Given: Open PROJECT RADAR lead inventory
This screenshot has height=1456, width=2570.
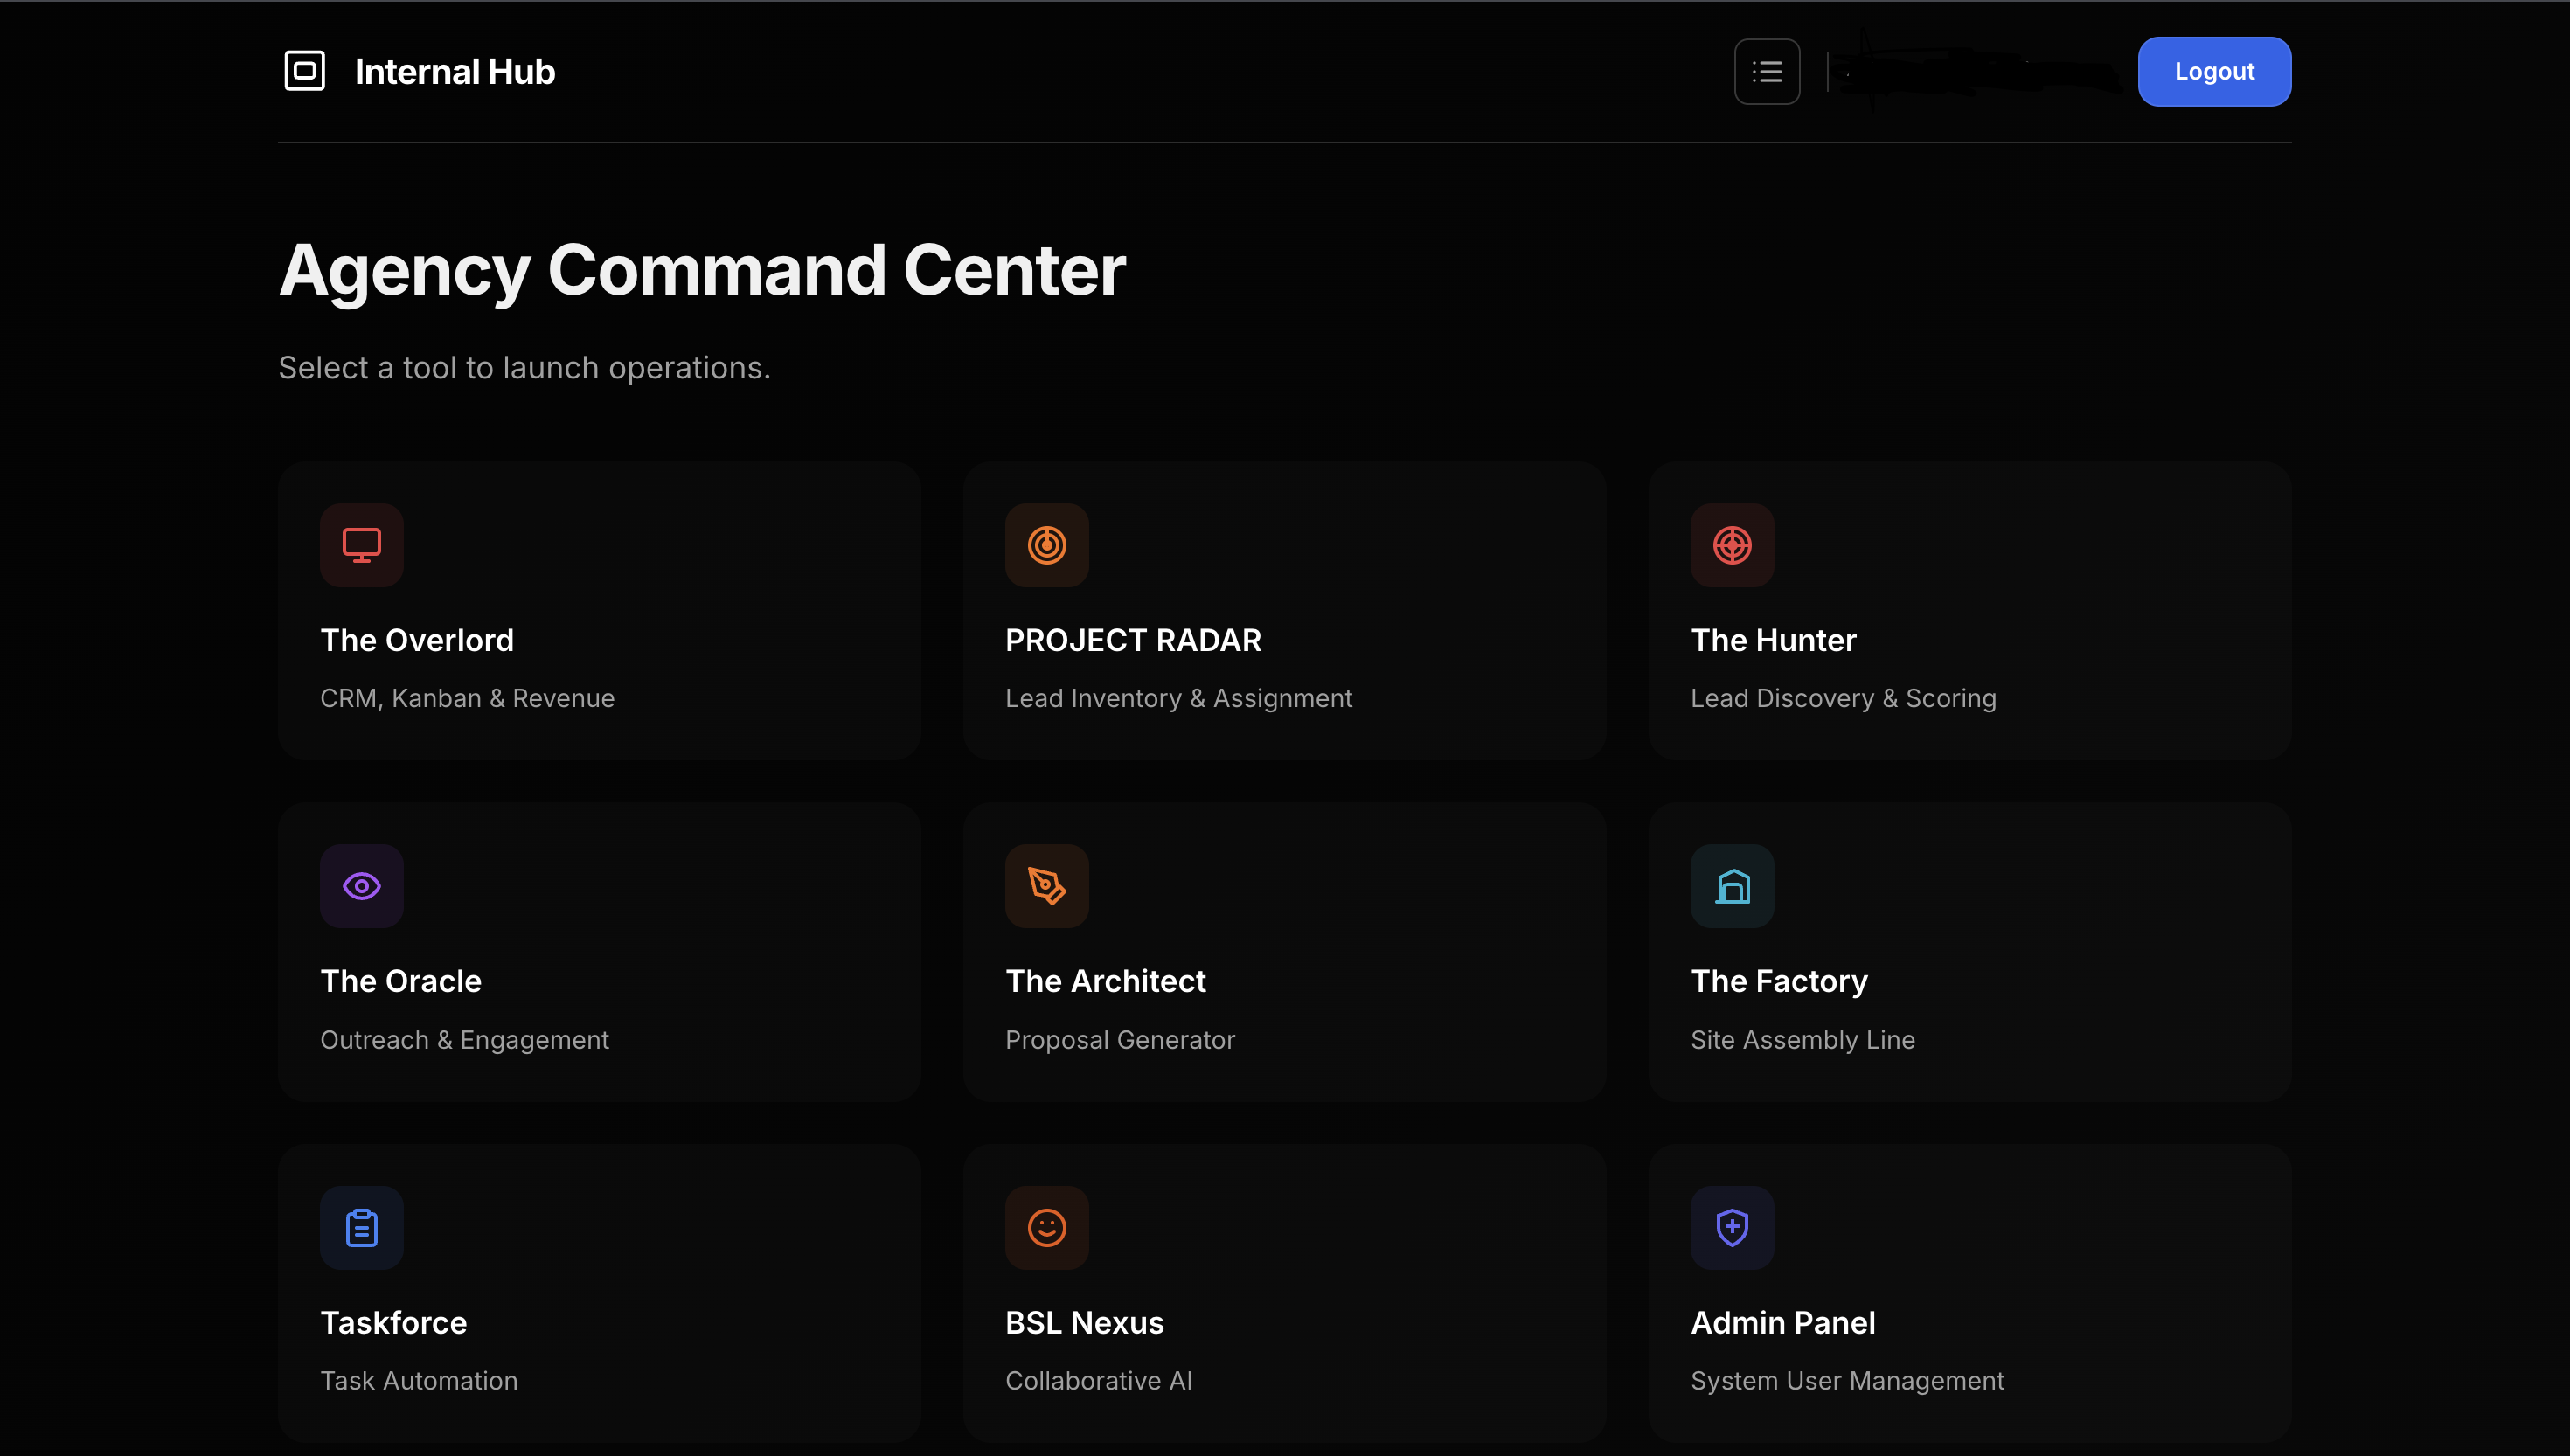Looking at the screenshot, I should click(1283, 610).
